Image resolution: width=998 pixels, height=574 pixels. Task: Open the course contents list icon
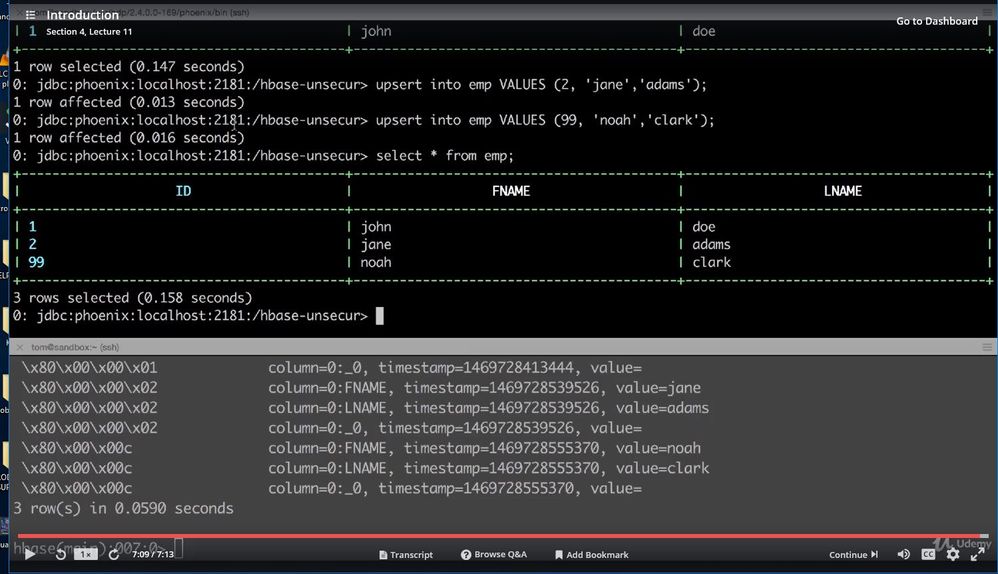tap(31, 15)
